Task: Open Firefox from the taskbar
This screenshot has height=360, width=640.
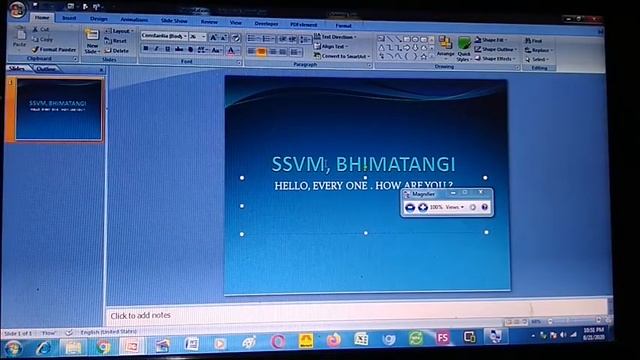Action: [x=333, y=340]
